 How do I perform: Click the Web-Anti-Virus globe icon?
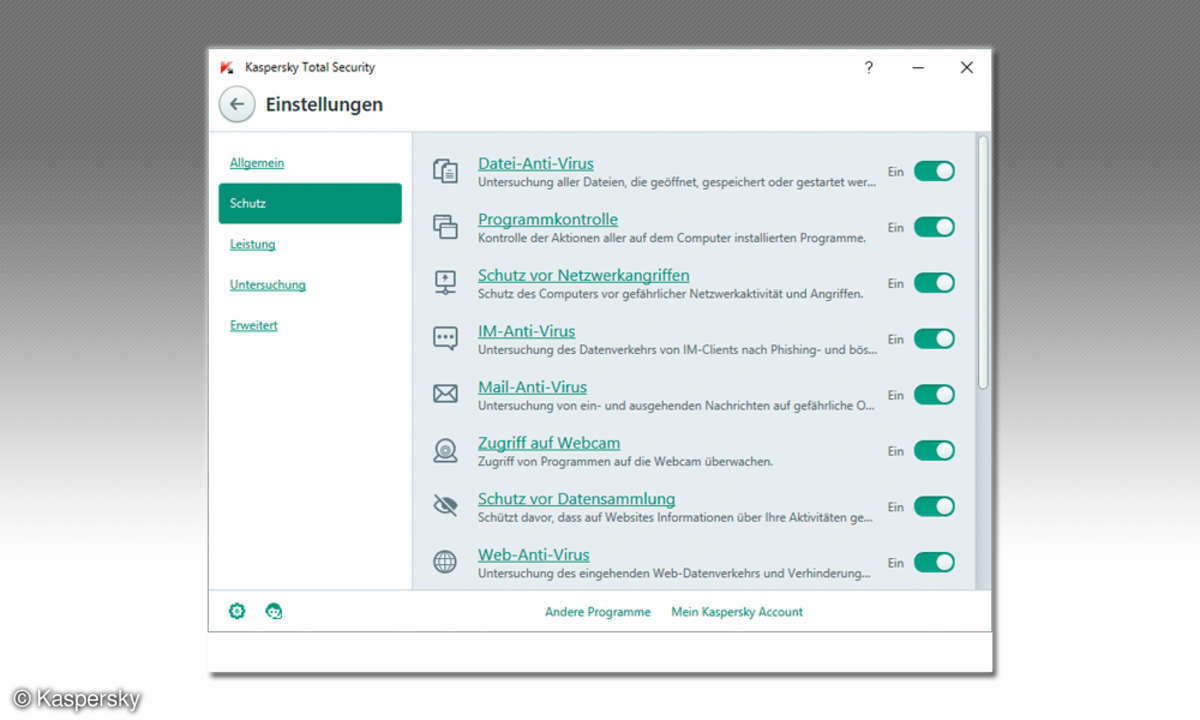(445, 562)
